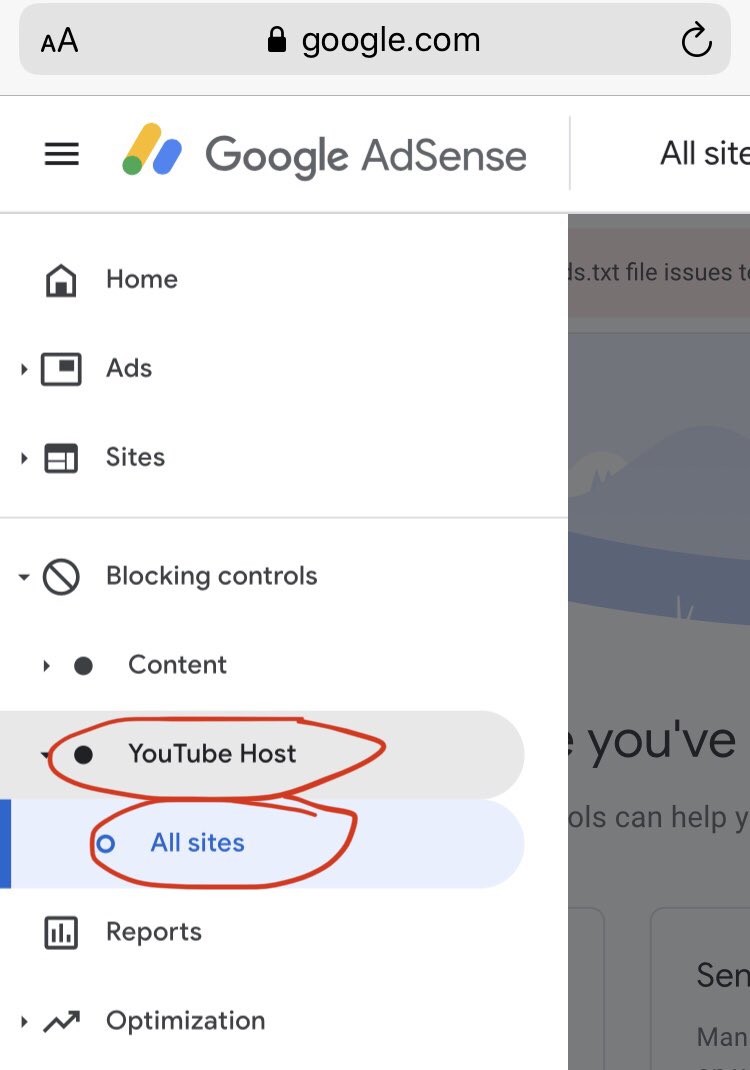Collapse the YouTube Host submenu arrow
Screen dimensions: 750x1070
(x=45, y=754)
